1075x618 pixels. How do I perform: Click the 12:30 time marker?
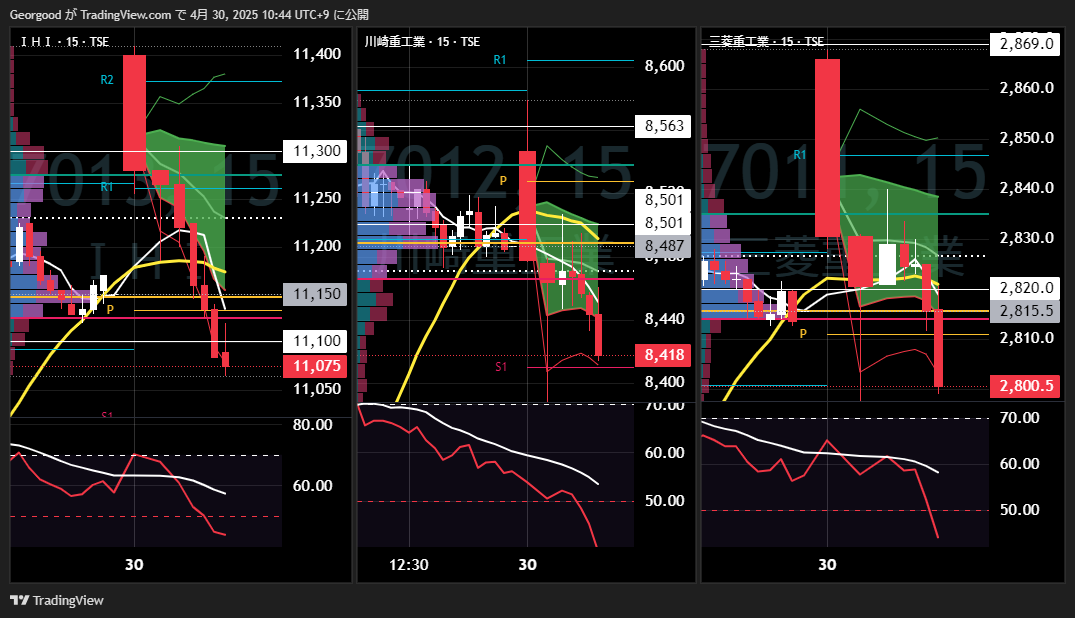pos(409,564)
